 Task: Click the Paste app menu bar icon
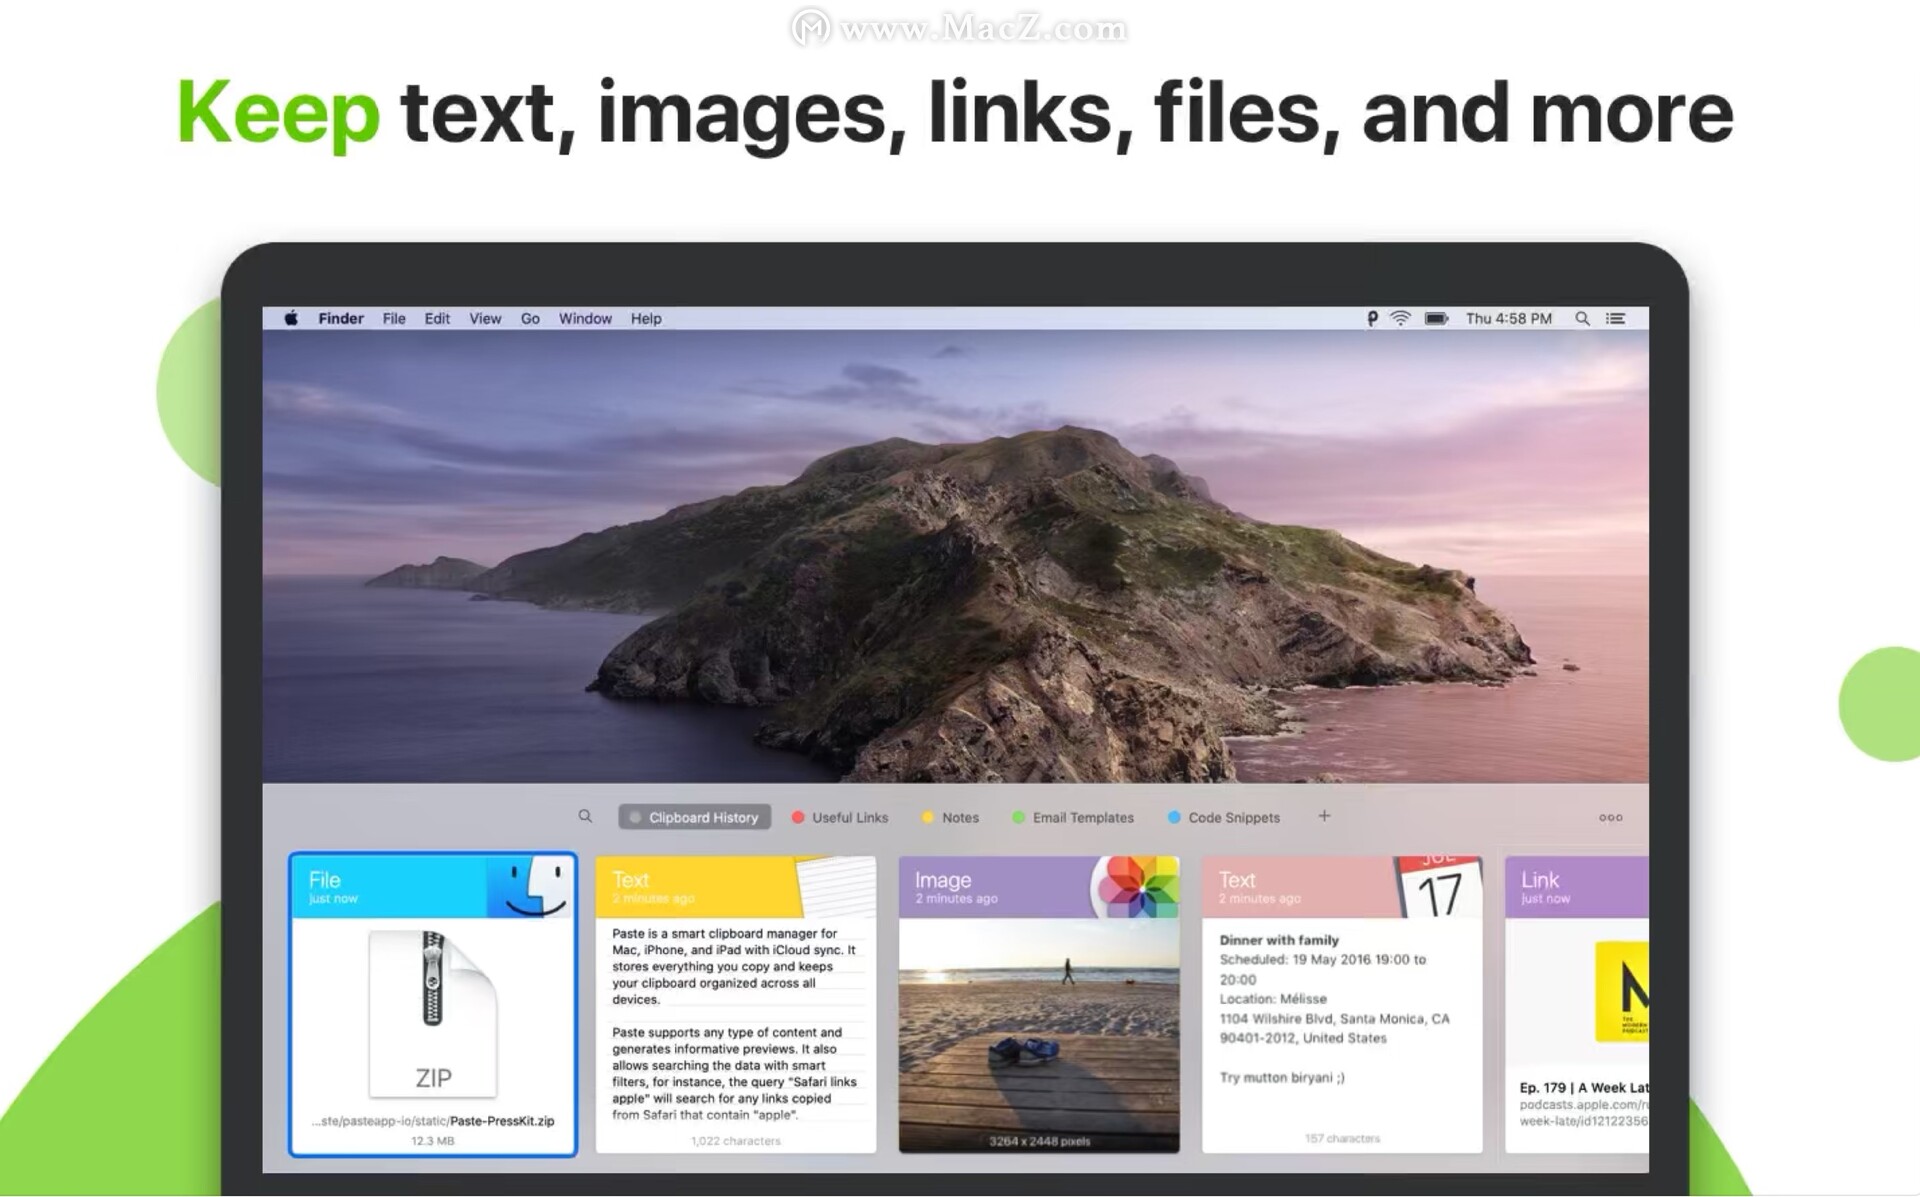pos(1372,318)
